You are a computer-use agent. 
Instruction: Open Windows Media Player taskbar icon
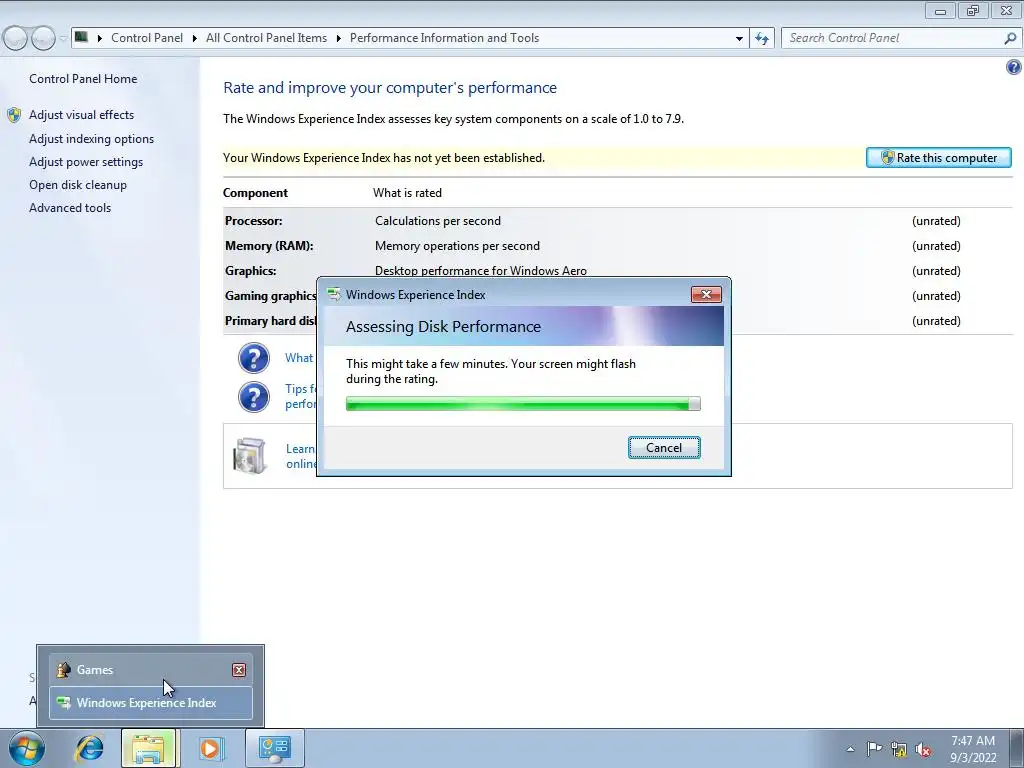(x=210, y=748)
